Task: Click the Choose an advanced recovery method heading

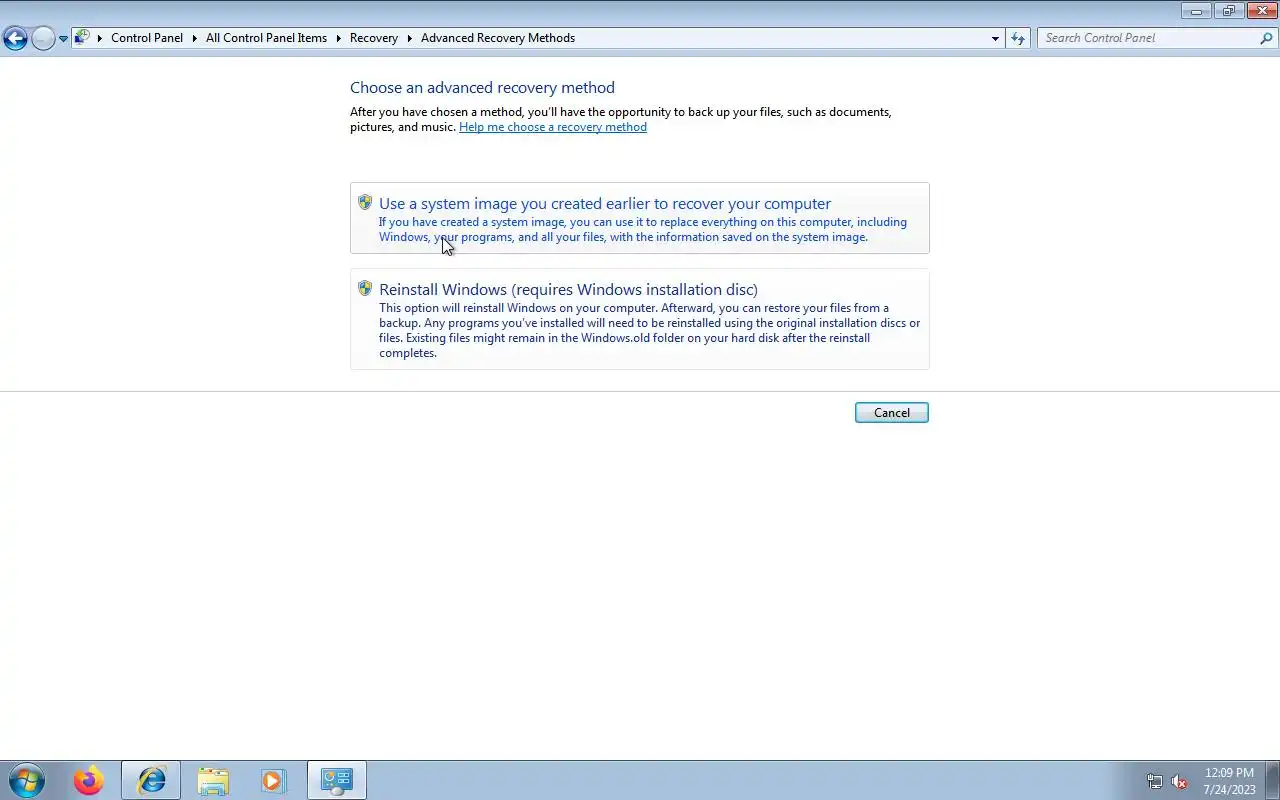Action: point(482,87)
